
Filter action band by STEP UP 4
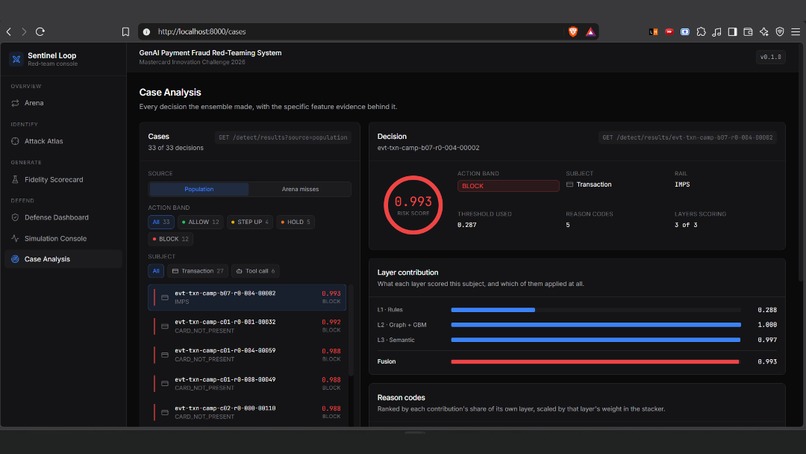tap(250, 222)
